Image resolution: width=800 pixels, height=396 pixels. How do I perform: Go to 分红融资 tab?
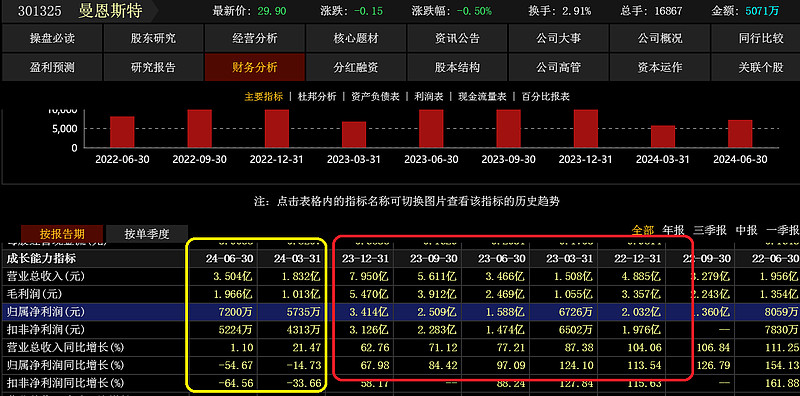pos(356,67)
